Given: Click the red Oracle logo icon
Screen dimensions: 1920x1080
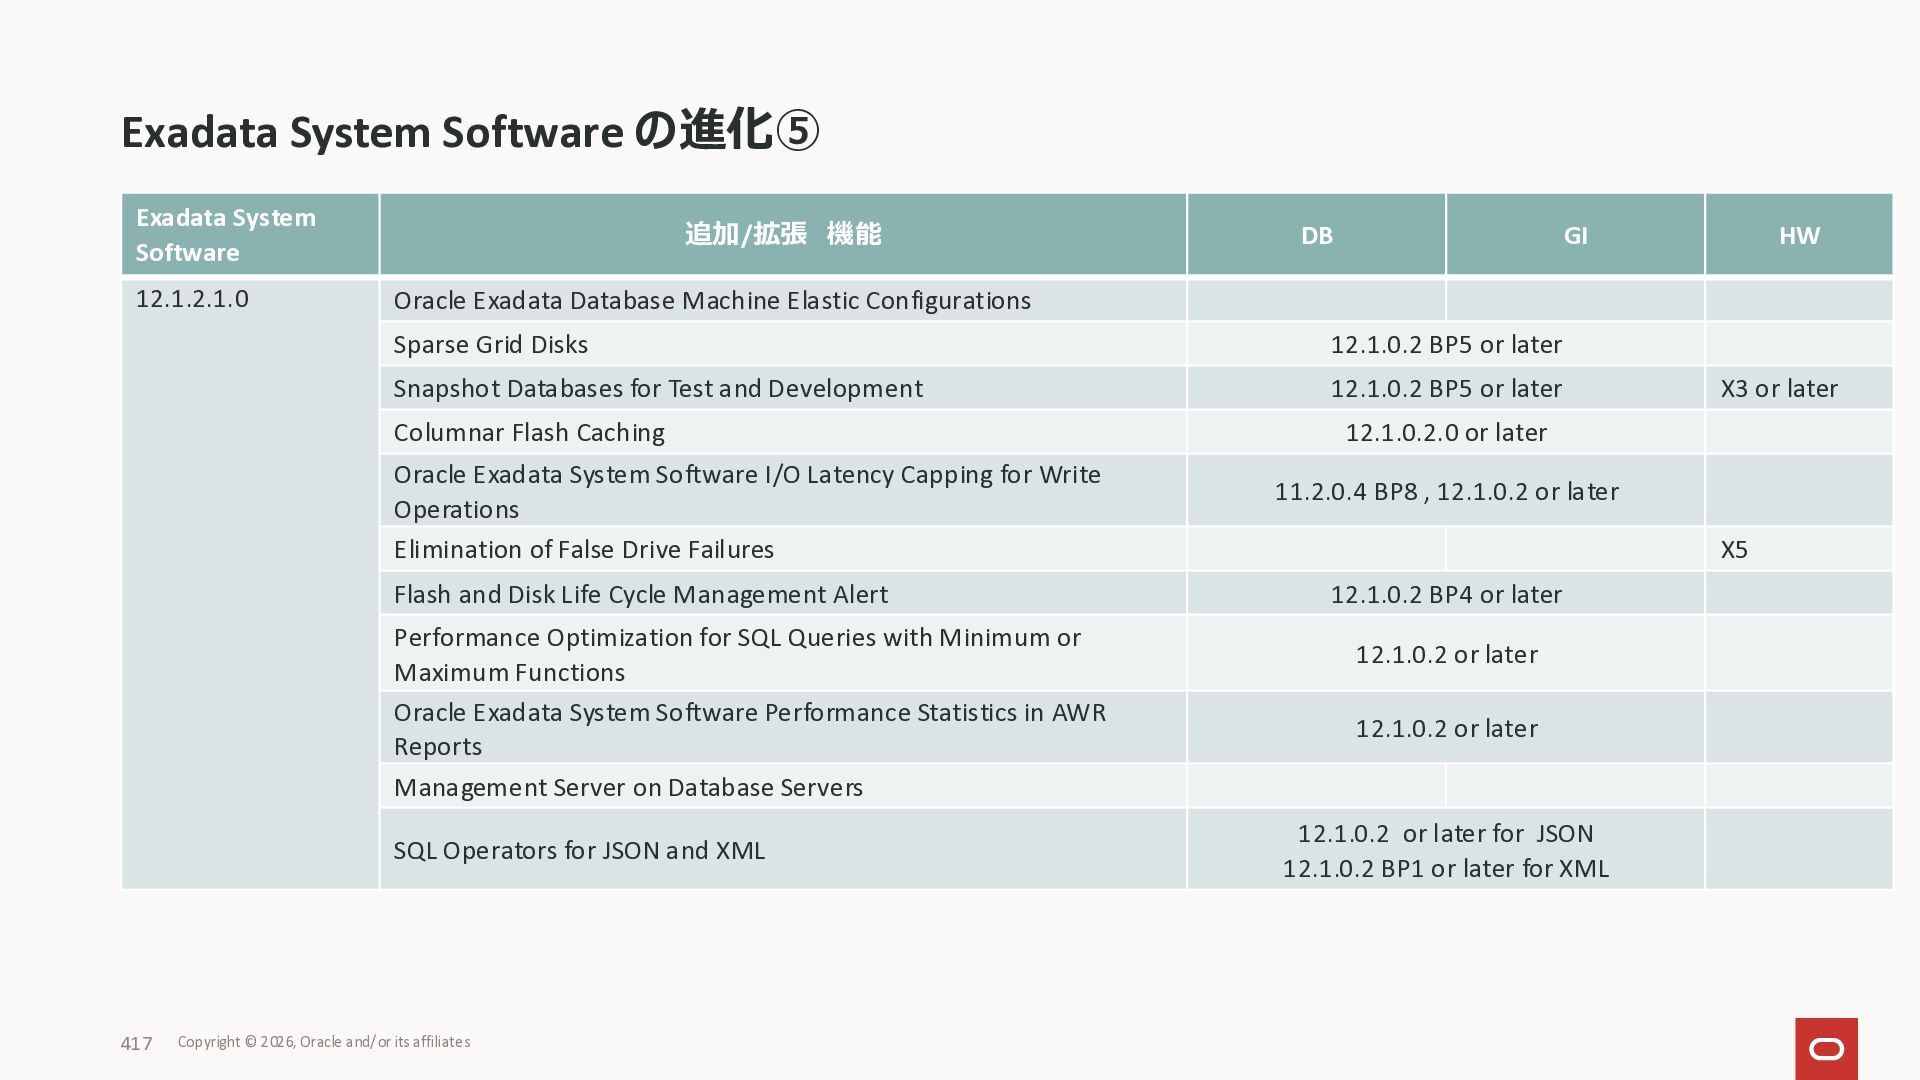Looking at the screenshot, I should [x=1826, y=1048].
